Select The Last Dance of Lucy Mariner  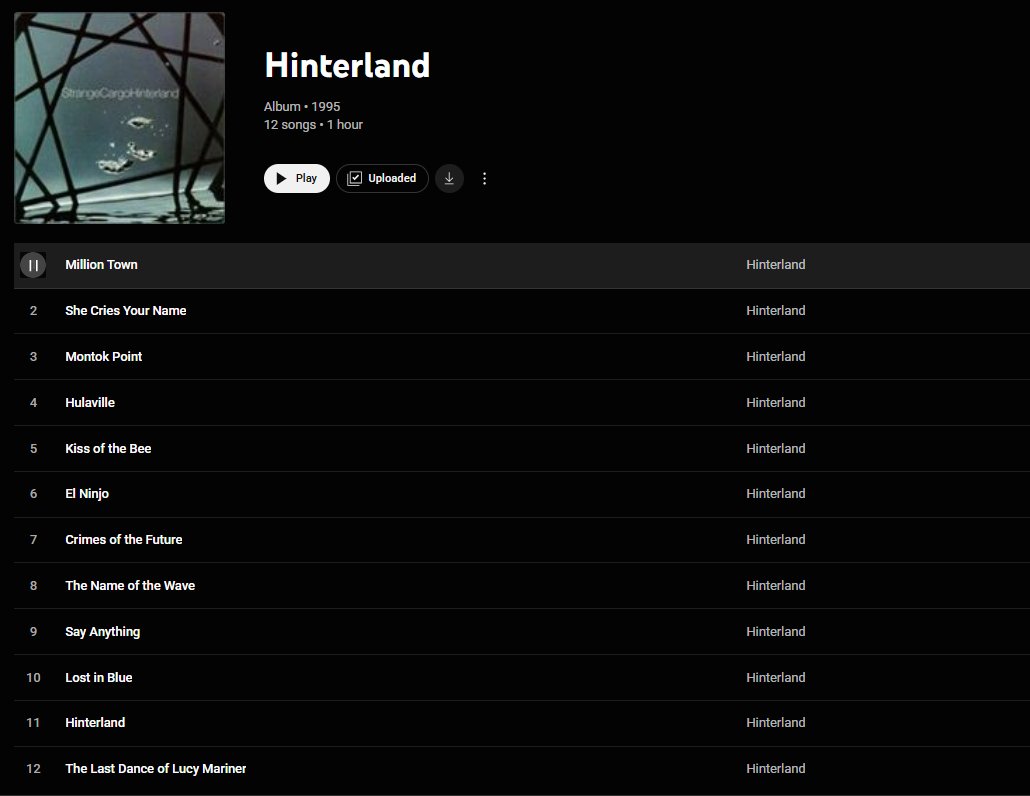[x=156, y=768]
